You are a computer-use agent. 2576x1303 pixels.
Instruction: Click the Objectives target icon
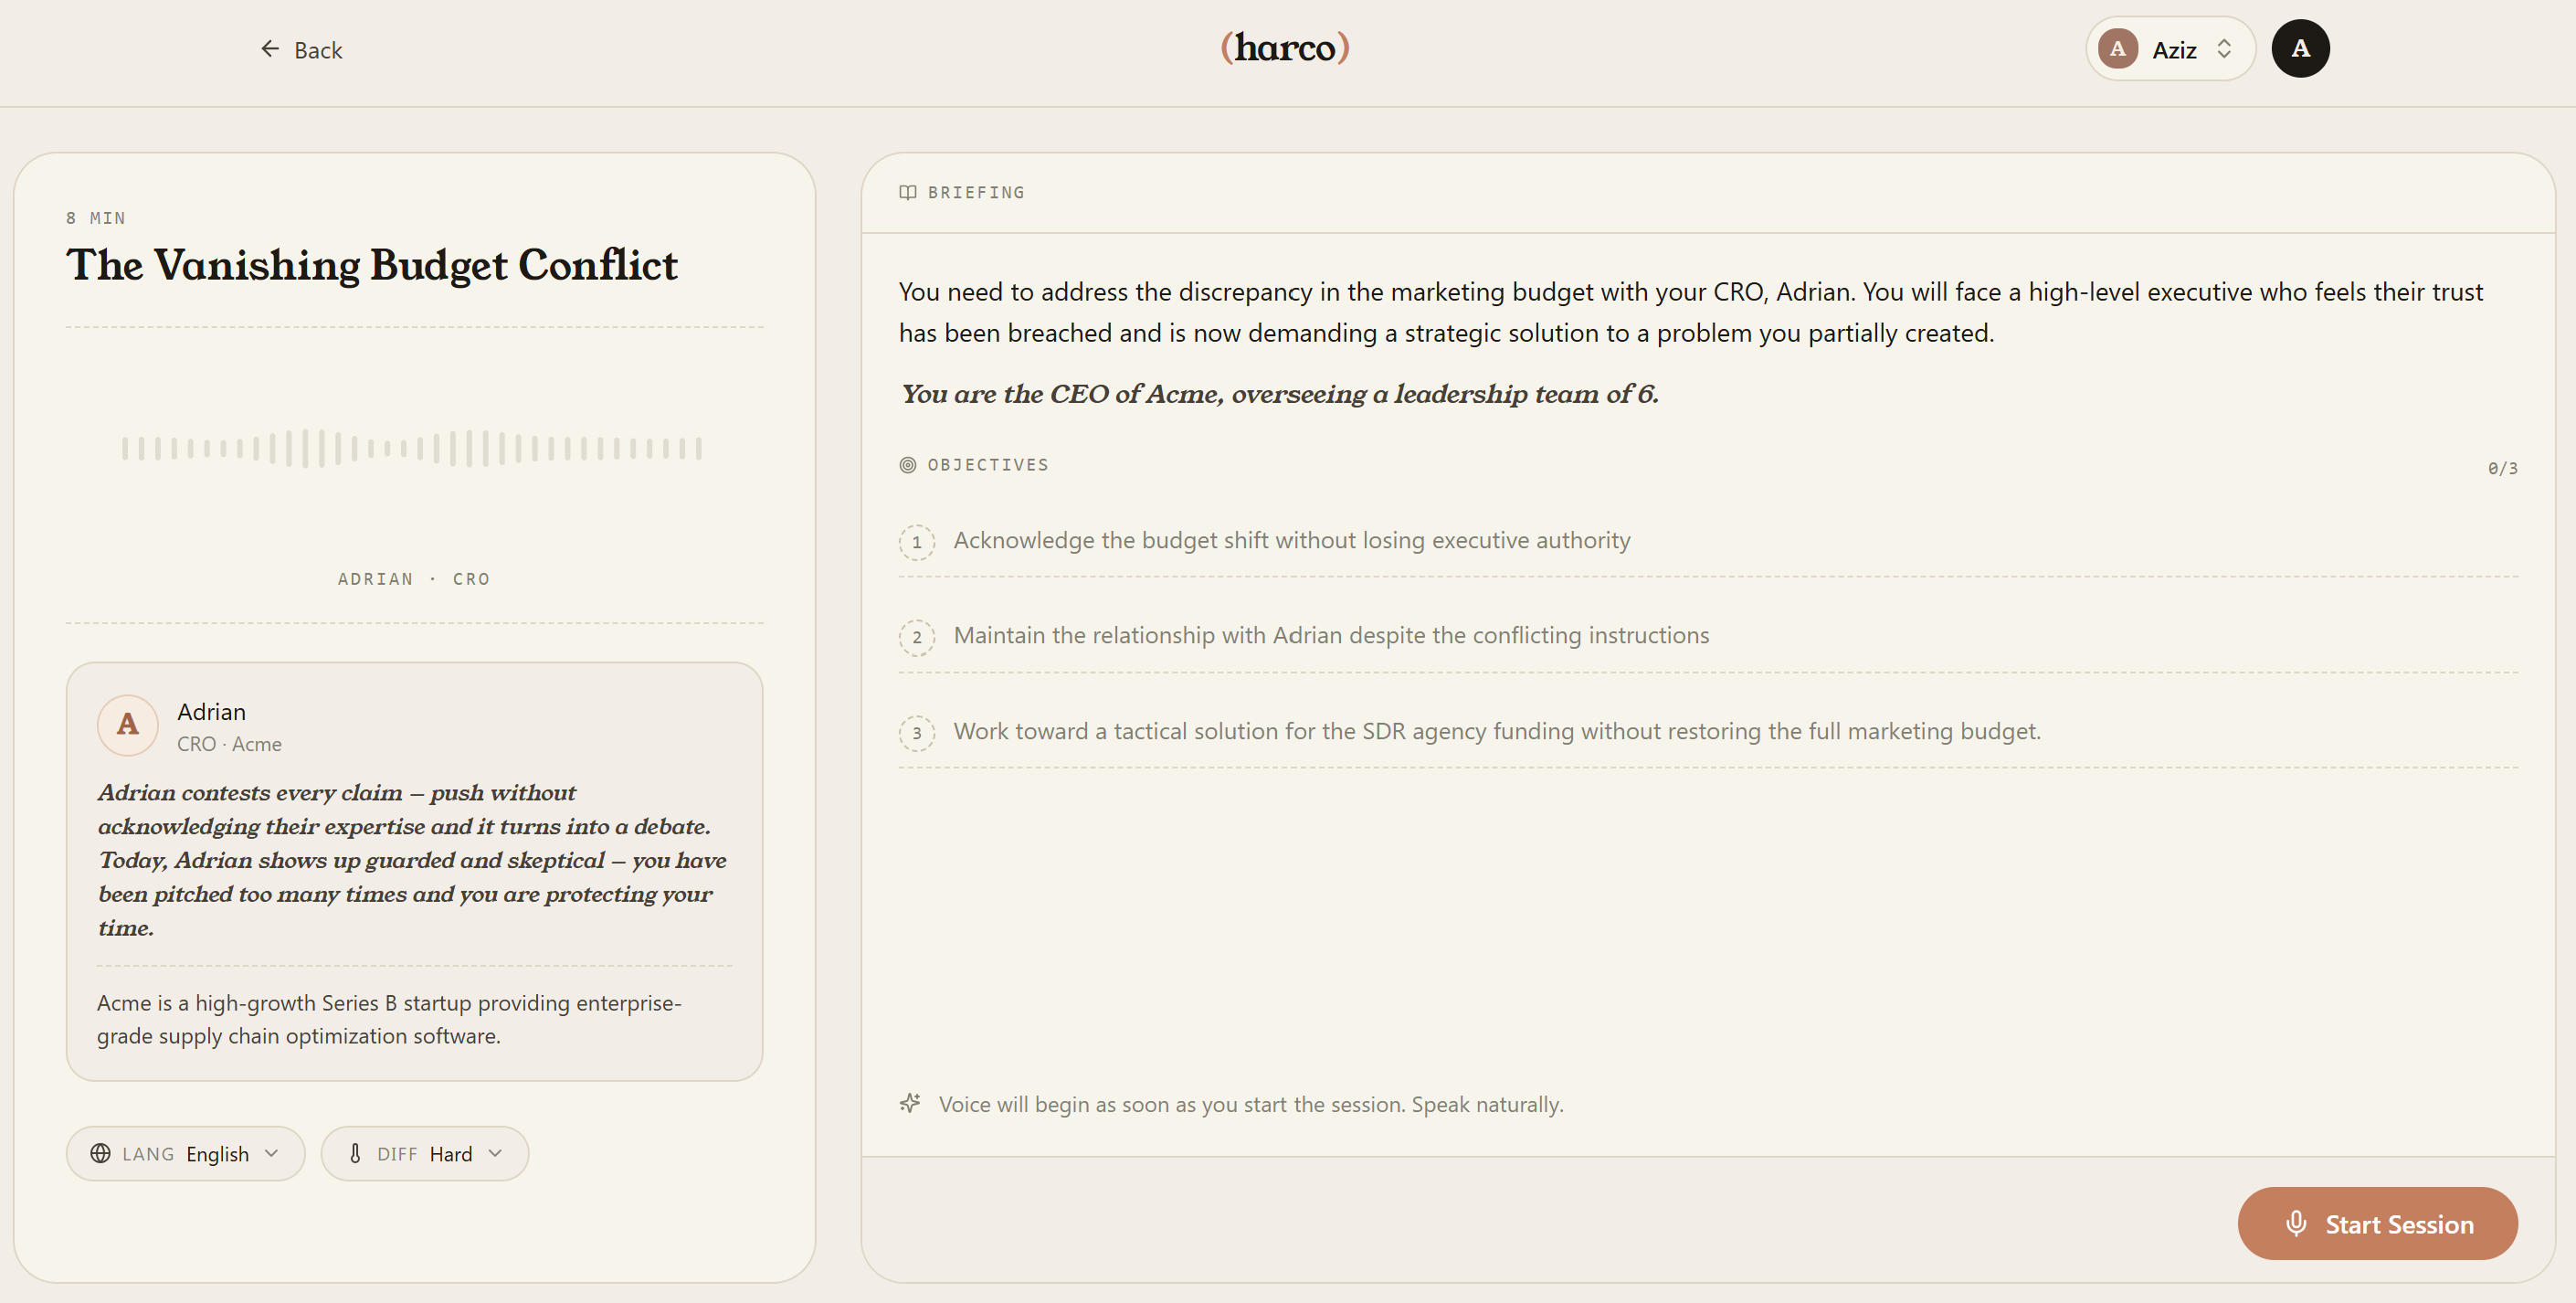pyautogui.click(x=907, y=465)
